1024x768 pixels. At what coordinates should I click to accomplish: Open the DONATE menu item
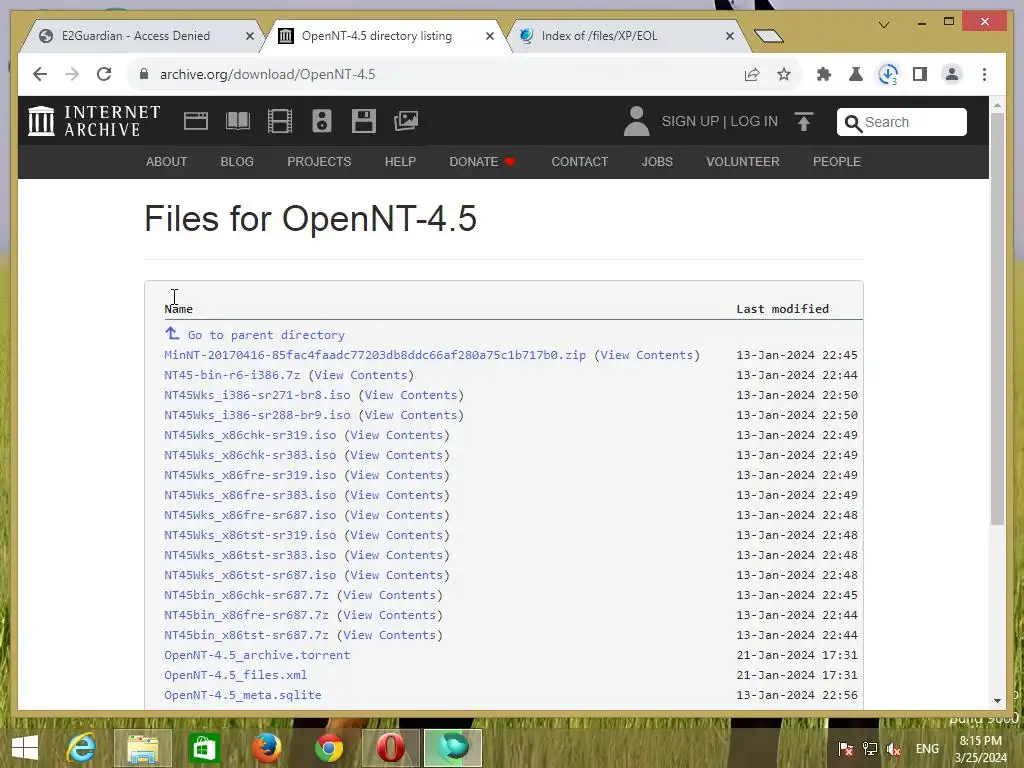482,162
